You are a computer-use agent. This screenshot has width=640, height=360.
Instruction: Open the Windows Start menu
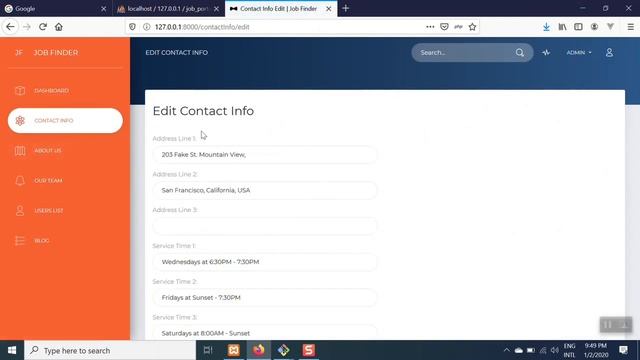tap(12, 350)
